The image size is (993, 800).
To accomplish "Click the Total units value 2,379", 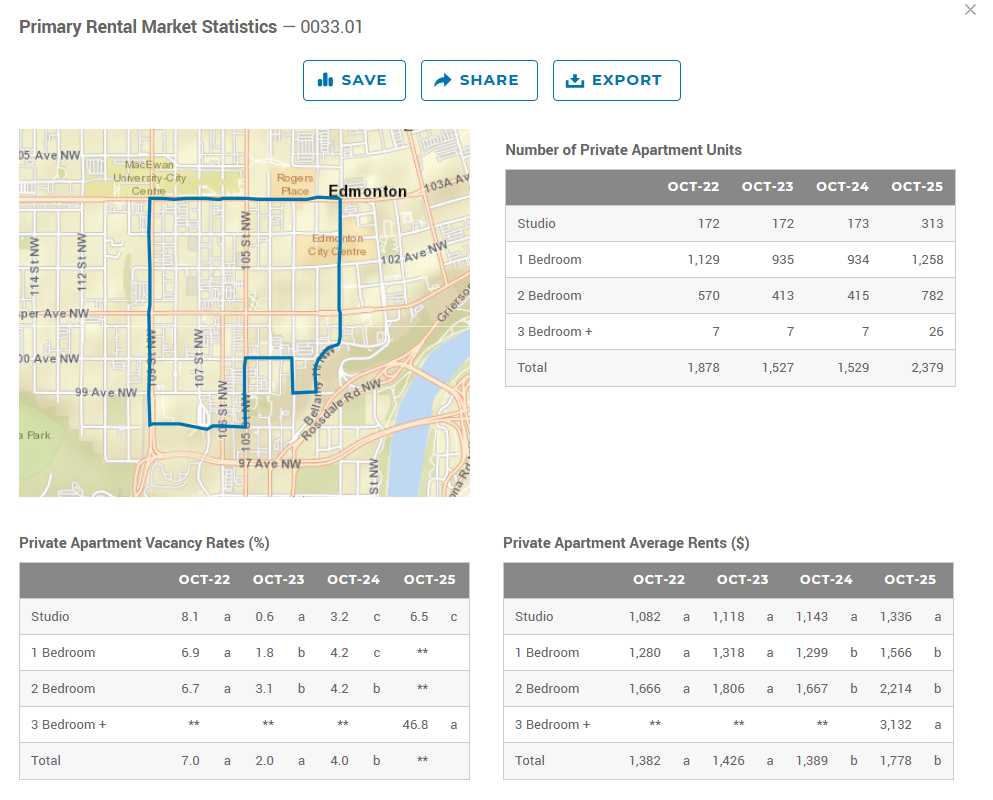I will (924, 368).
